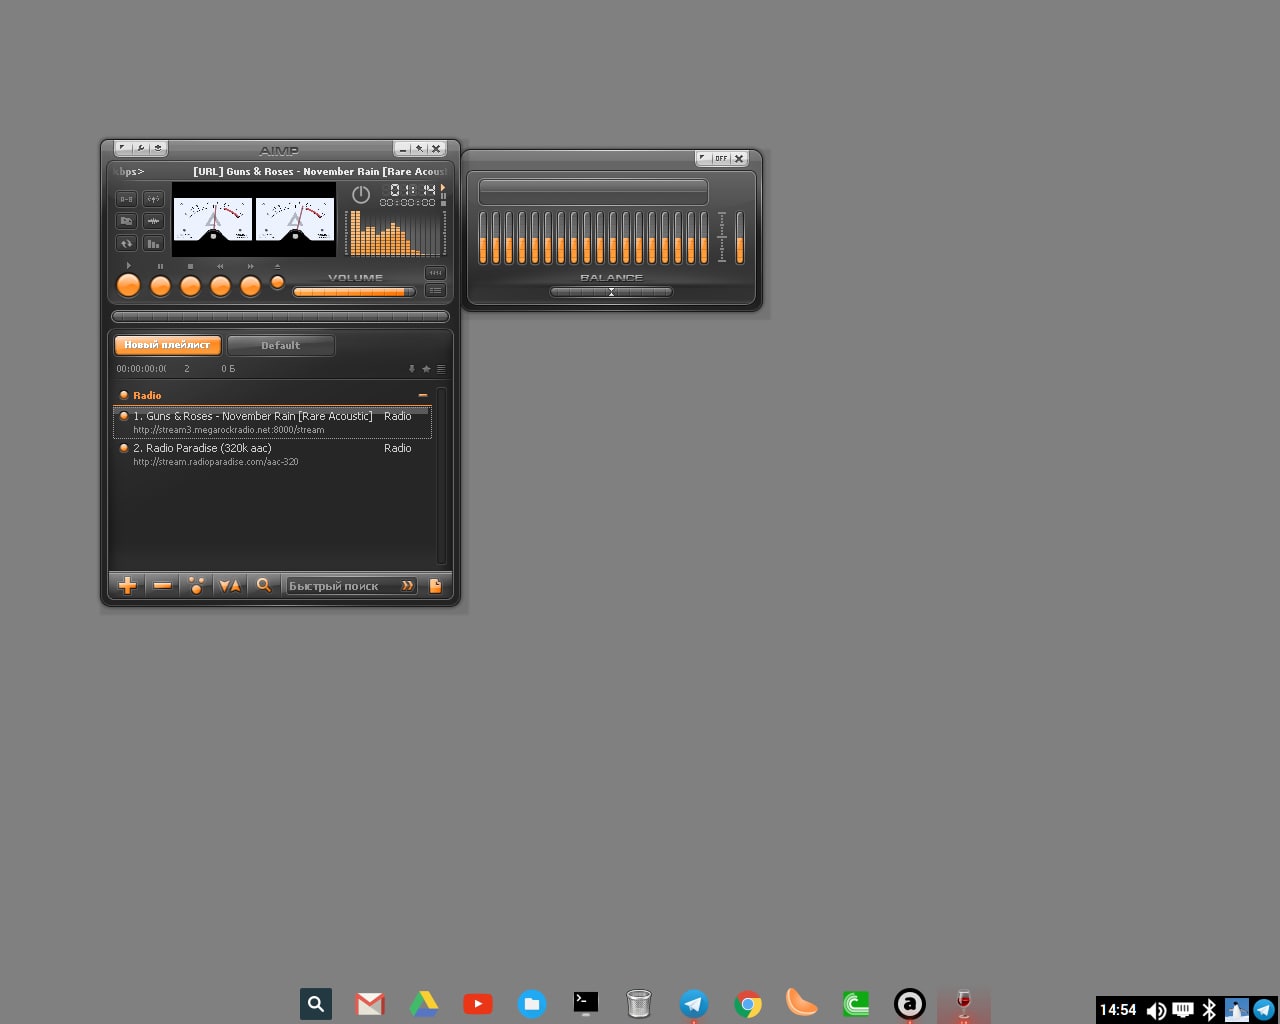Click the magnifier search button

(264, 586)
